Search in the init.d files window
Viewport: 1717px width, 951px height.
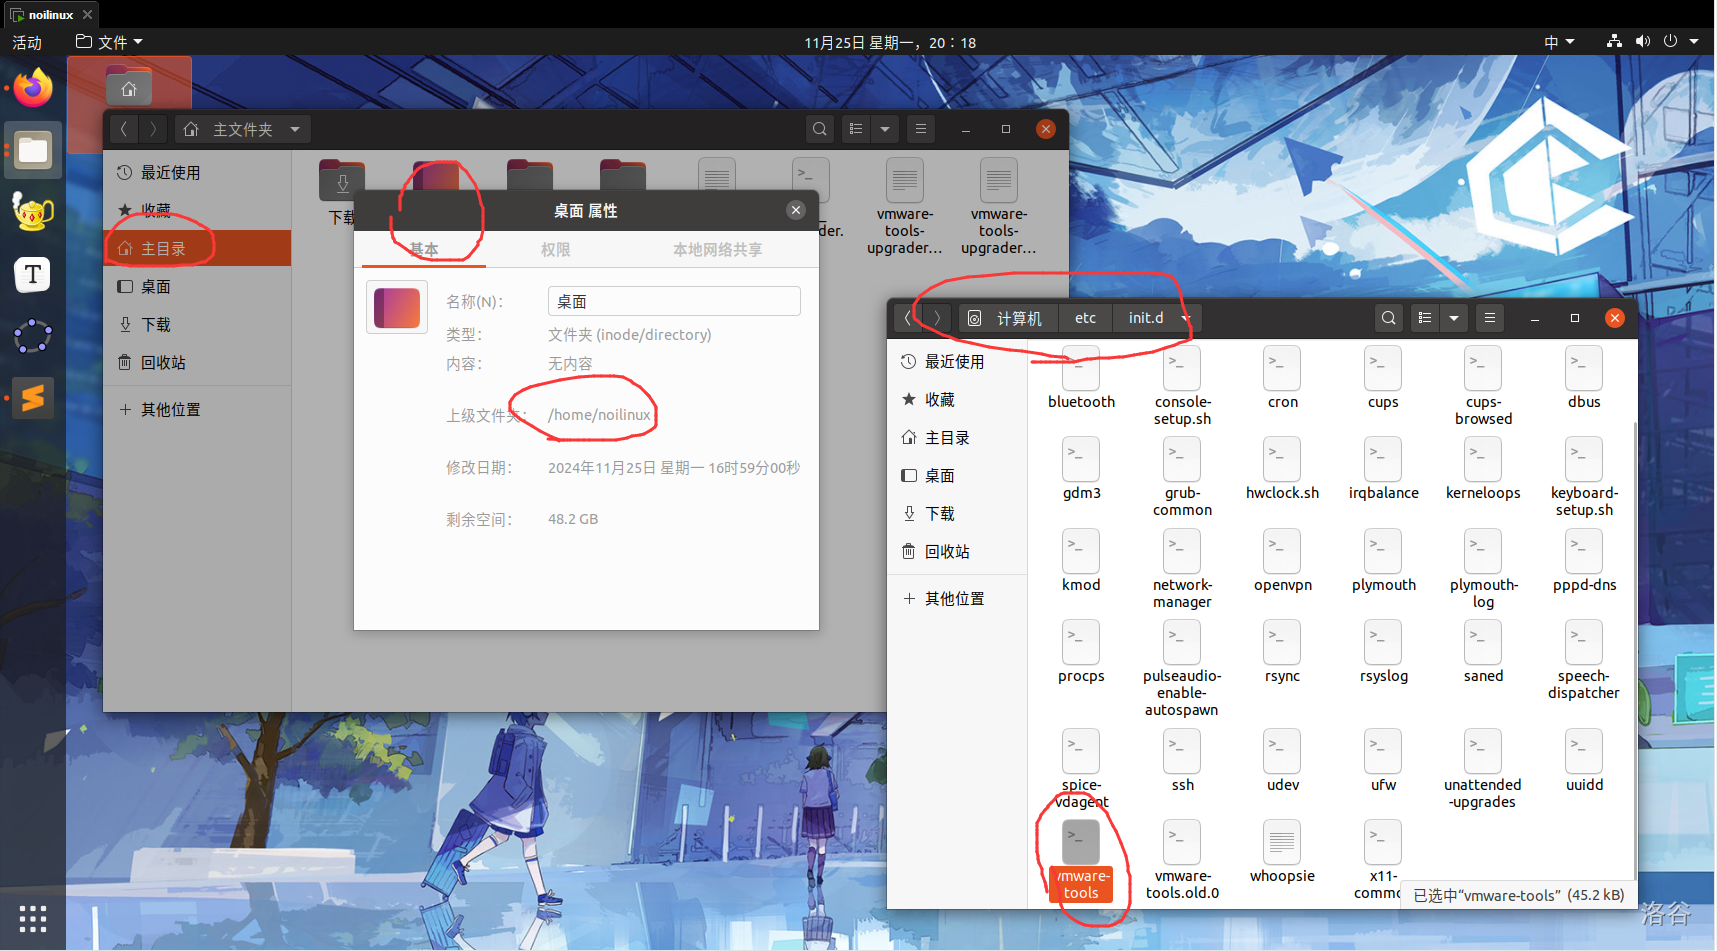[1388, 318]
